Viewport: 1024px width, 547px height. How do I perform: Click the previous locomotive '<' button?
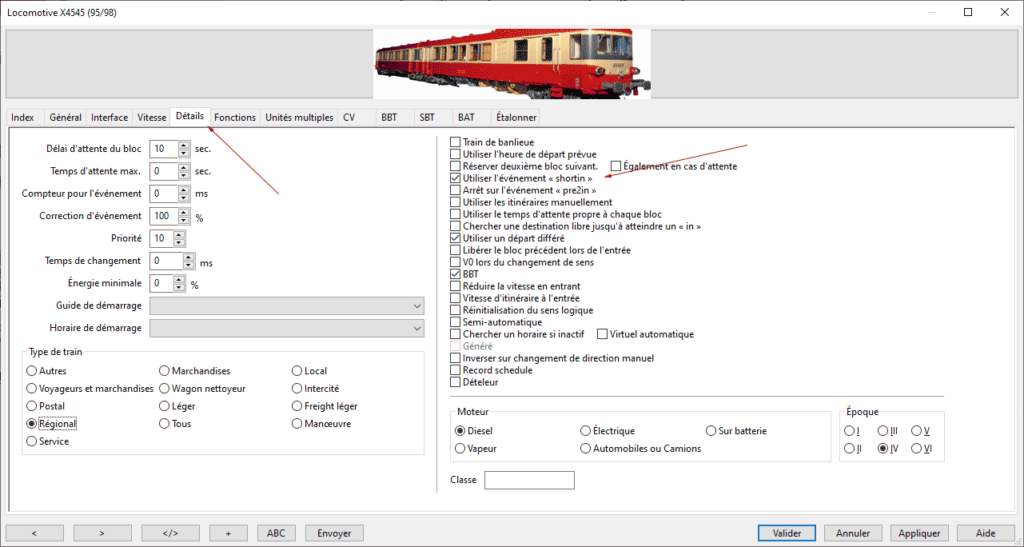[x=33, y=533]
